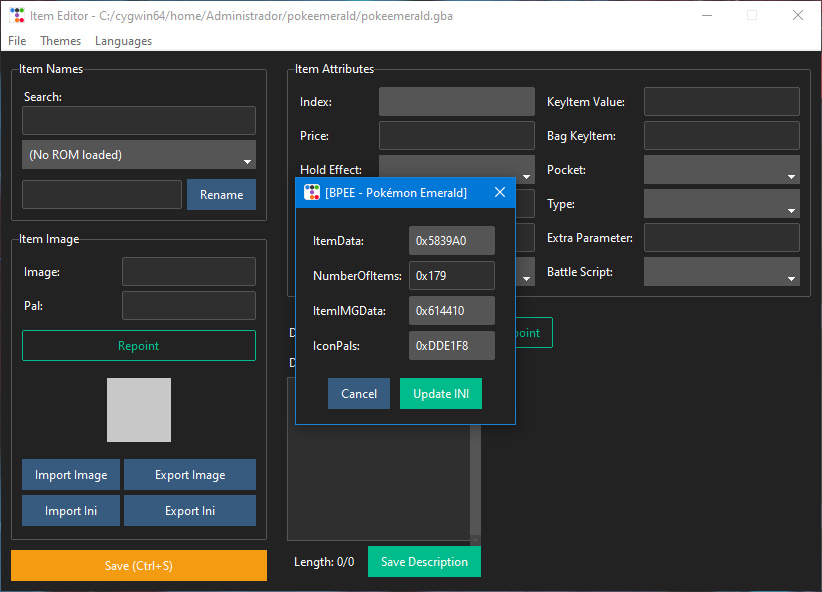Open the Themes menu
The width and height of the screenshot is (822, 592).
61,41
